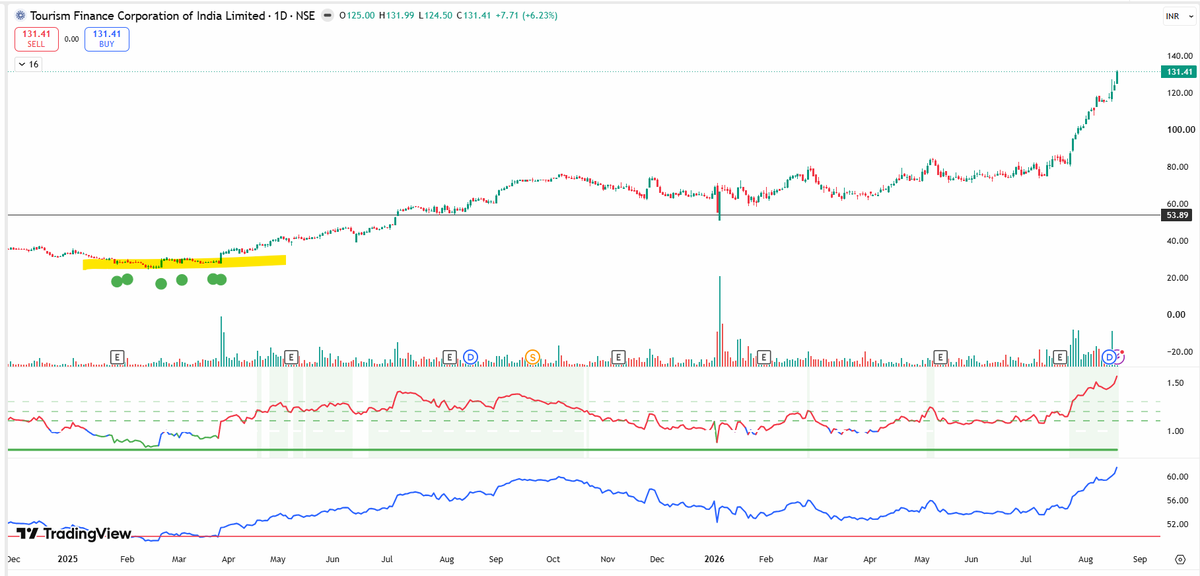Collapse the 16 indicators legend chevron

[22, 64]
